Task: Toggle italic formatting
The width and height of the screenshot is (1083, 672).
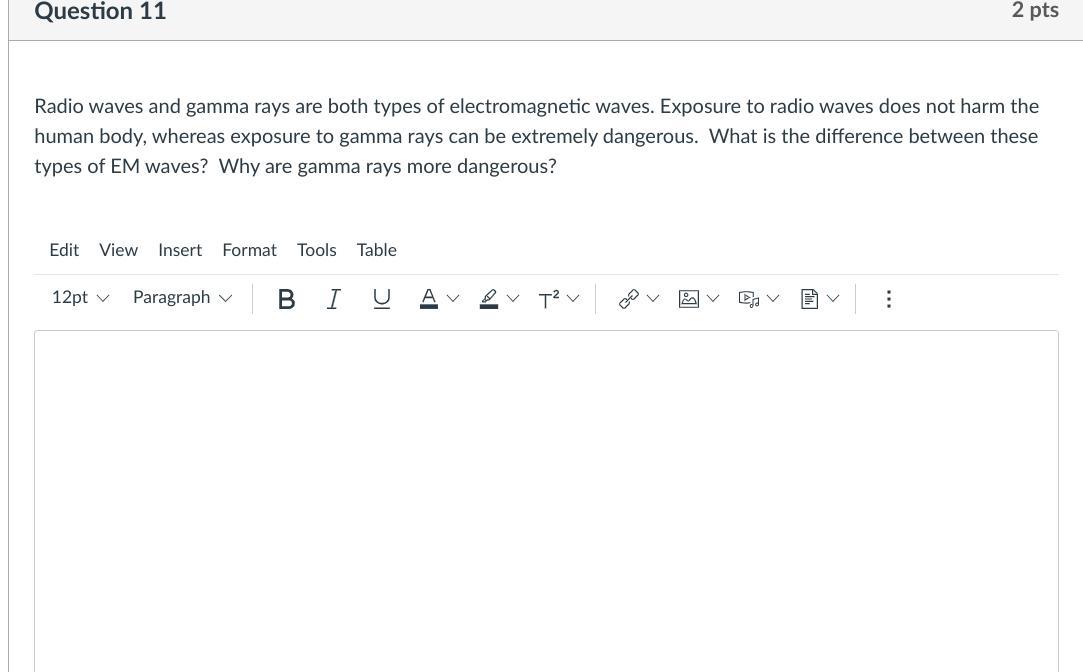Action: [333, 298]
